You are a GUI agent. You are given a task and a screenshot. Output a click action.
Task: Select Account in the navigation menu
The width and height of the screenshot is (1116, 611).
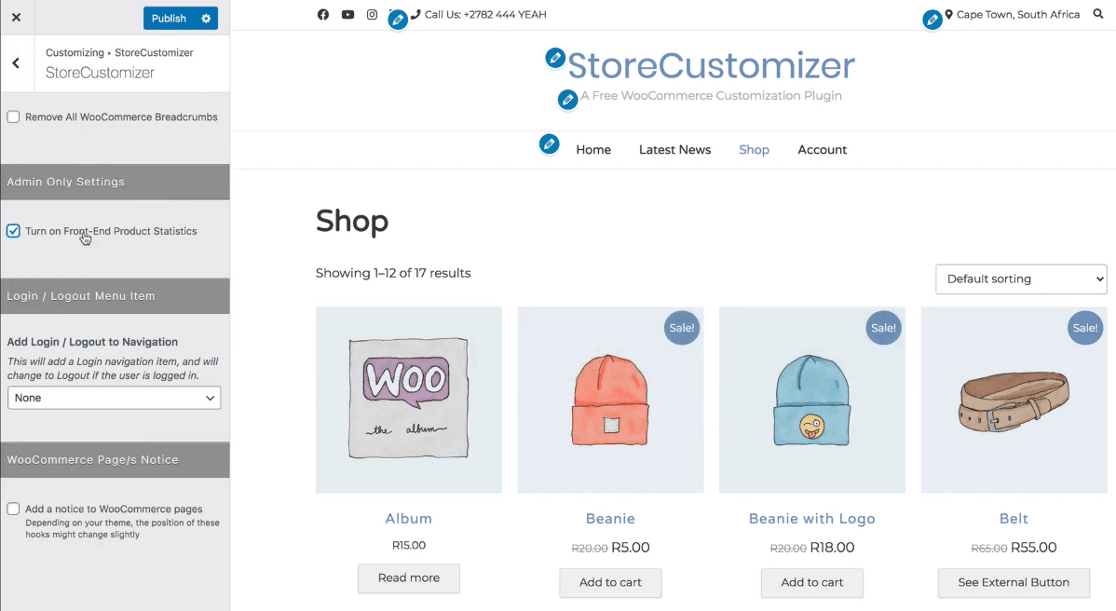coord(821,149)
